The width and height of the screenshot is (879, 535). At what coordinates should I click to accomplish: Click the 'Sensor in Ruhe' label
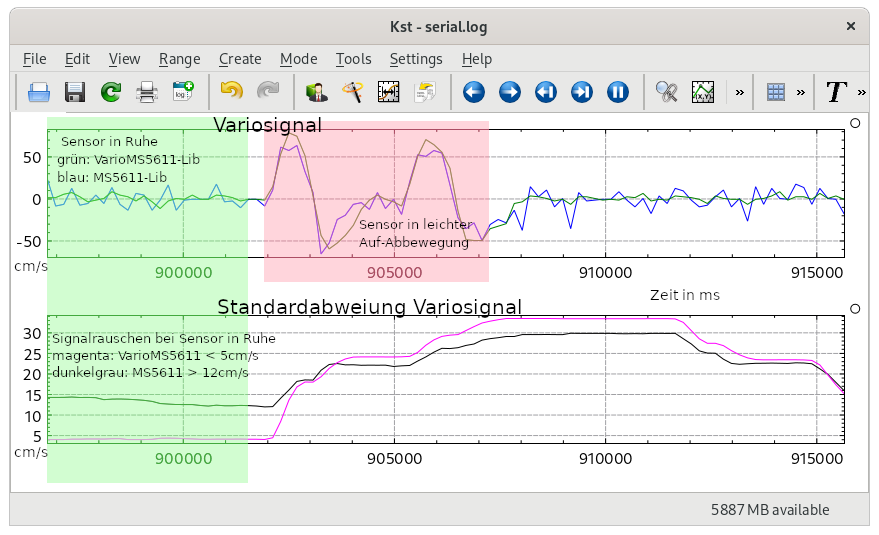[x=109, y=141]
